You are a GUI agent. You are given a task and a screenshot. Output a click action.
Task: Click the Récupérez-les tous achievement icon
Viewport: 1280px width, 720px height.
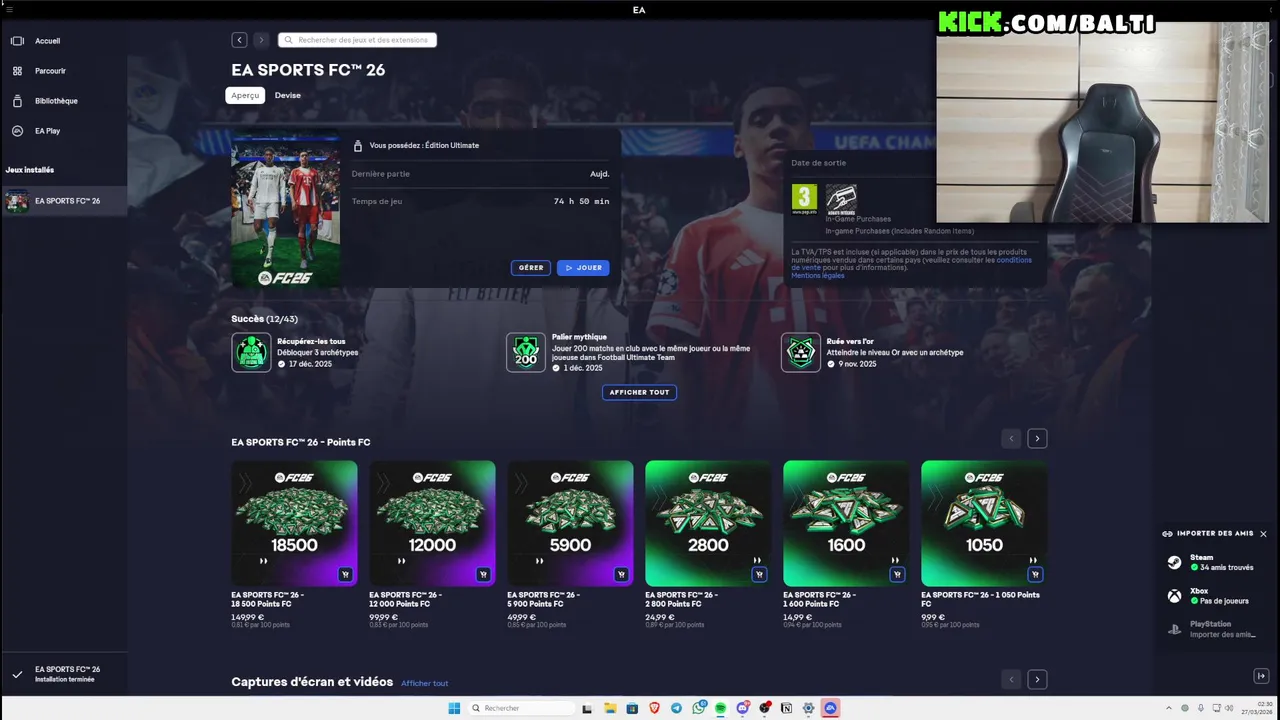point(251,352)
